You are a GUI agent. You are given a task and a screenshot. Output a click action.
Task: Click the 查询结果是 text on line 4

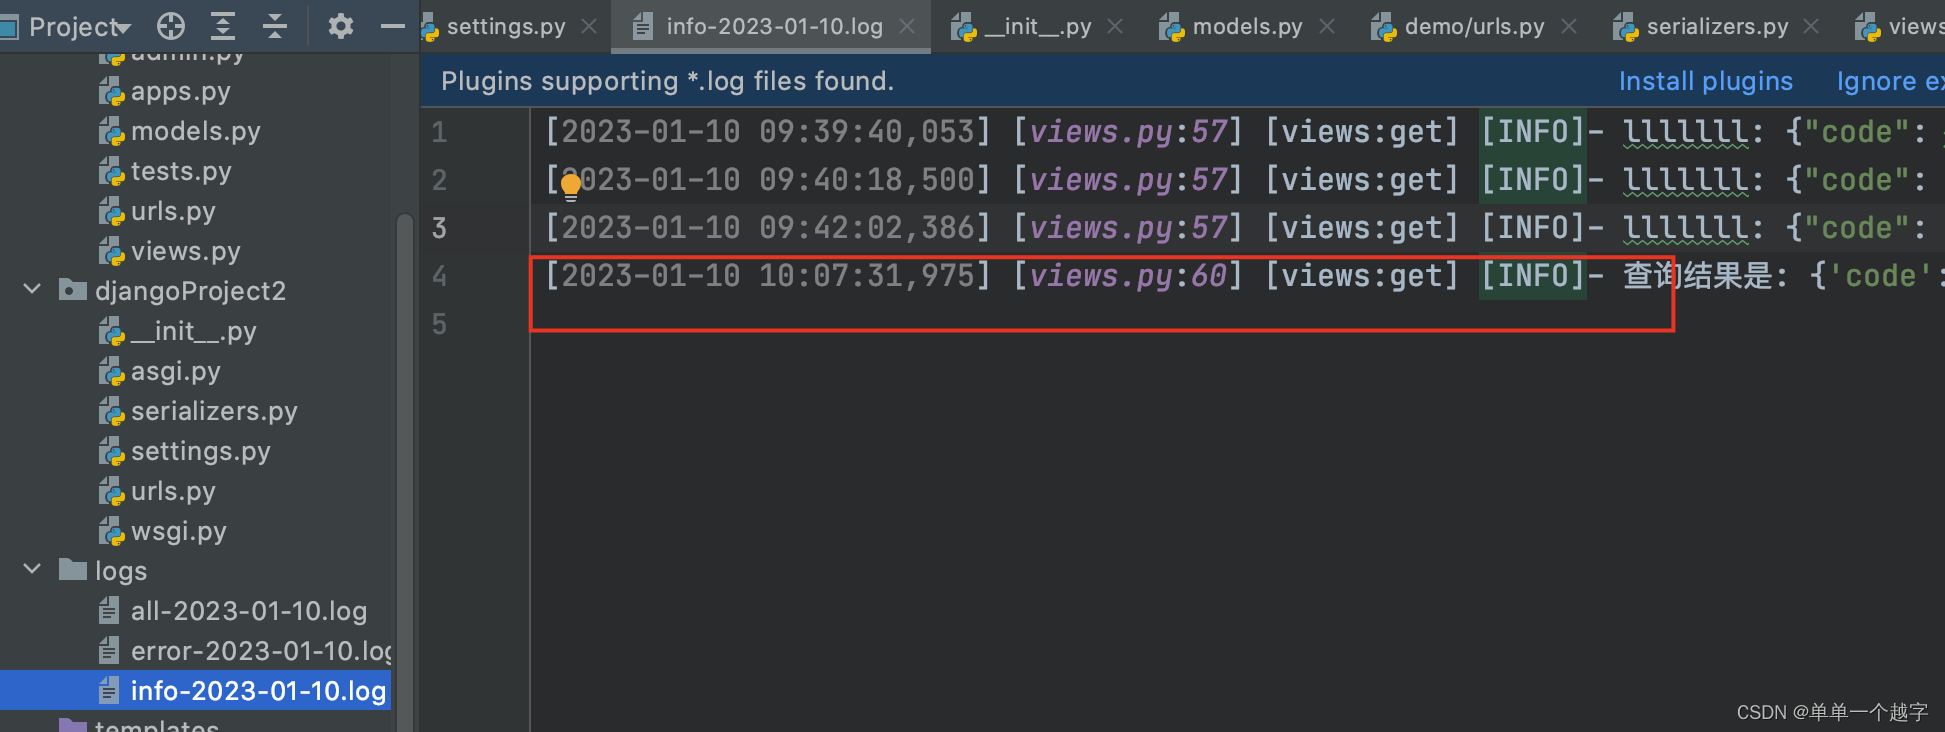click(x=1697, y=276)
